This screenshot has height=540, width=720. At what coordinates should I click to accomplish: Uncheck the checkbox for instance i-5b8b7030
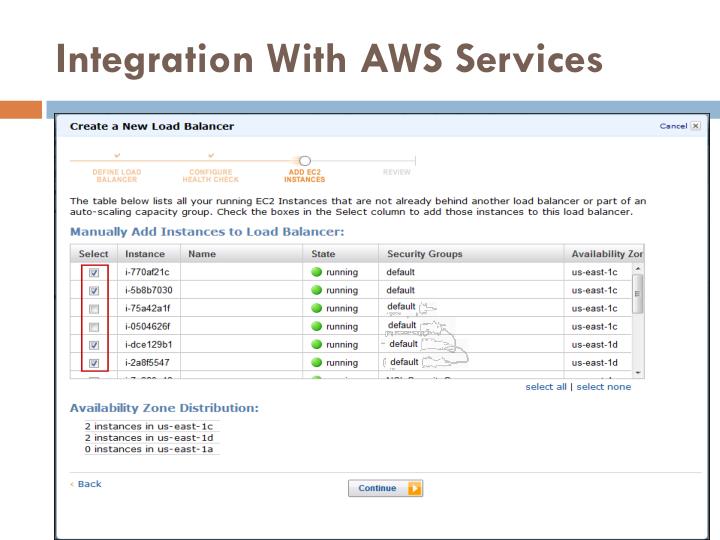(94, 291)
